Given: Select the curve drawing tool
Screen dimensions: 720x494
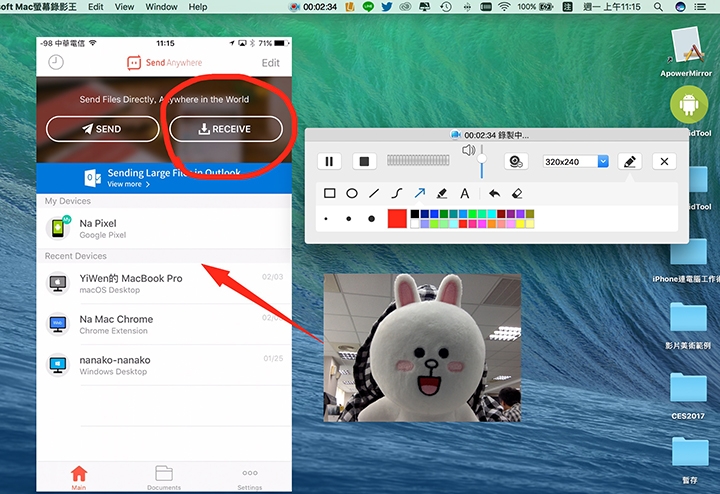Looking at the screenshot, I should pos(397,193).
